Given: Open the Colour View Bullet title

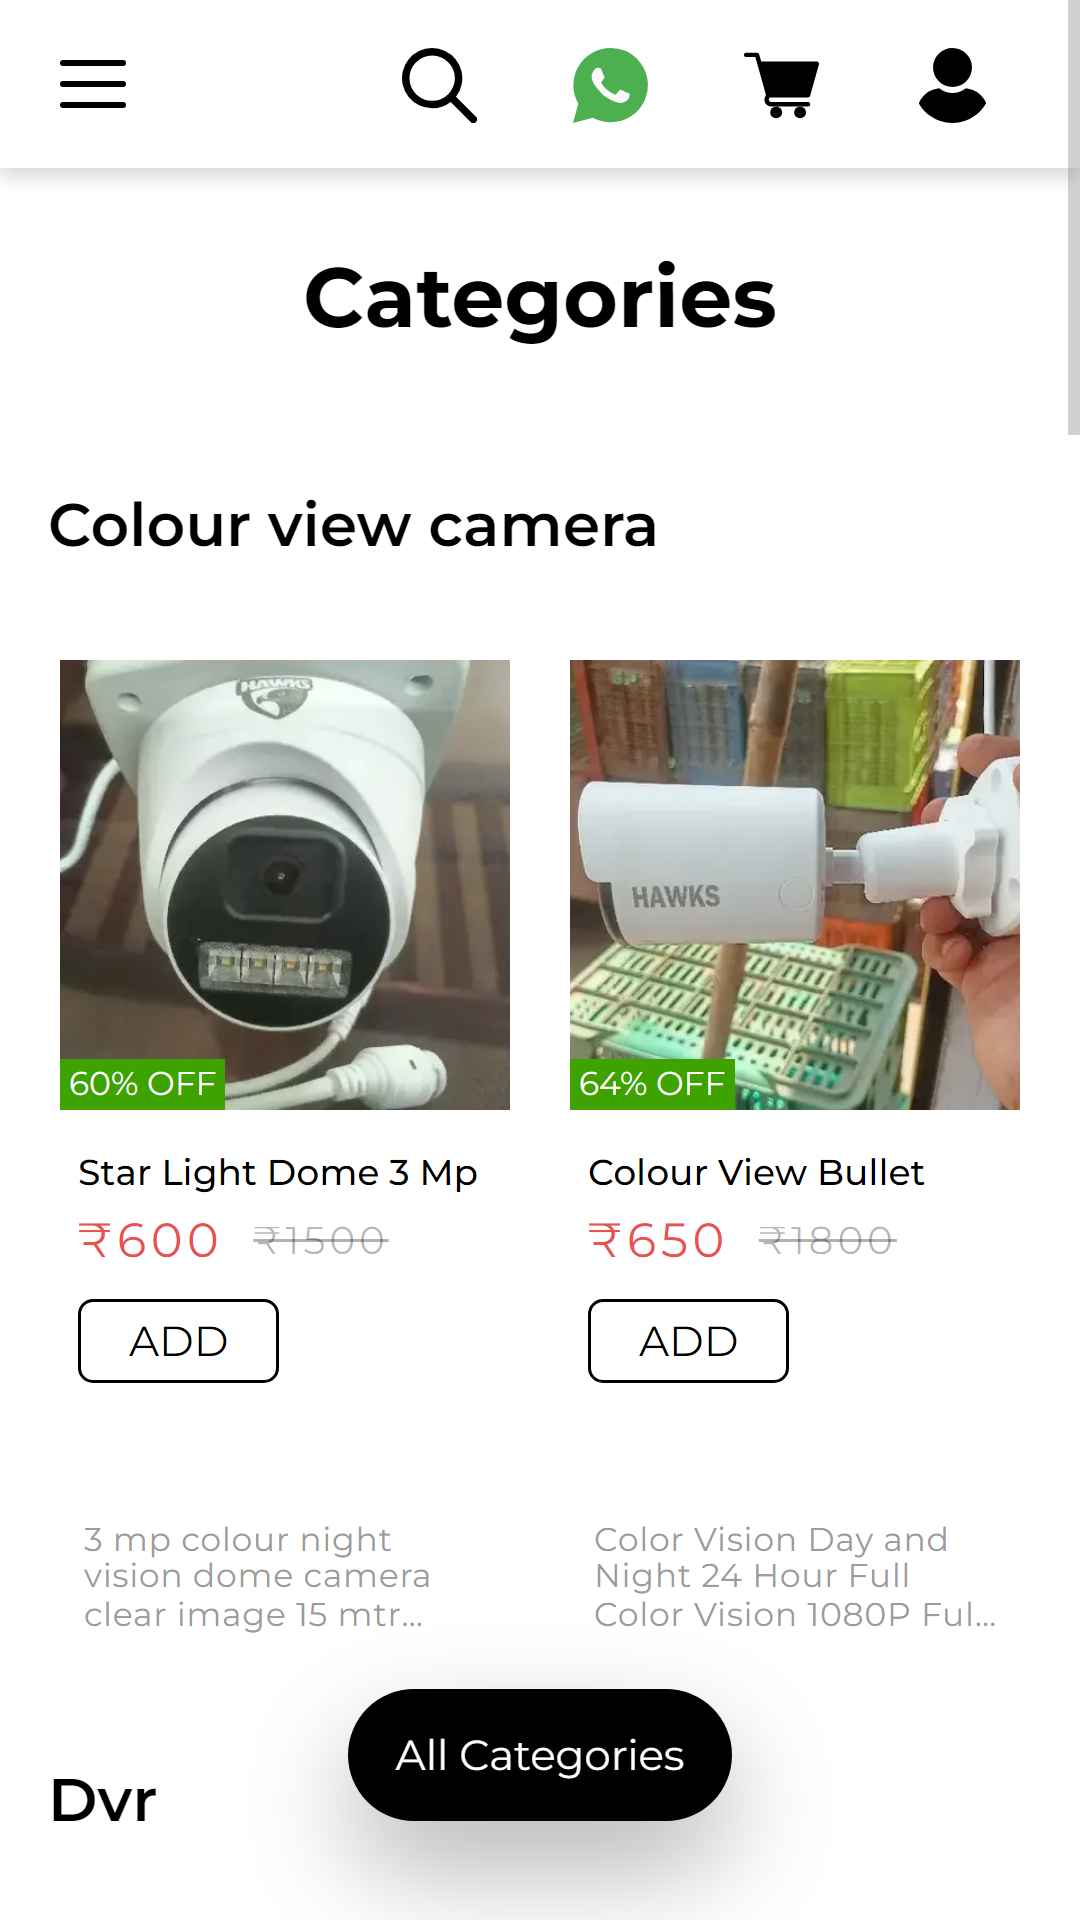Looking at the screenshot, I should (x=756, y=1173).
